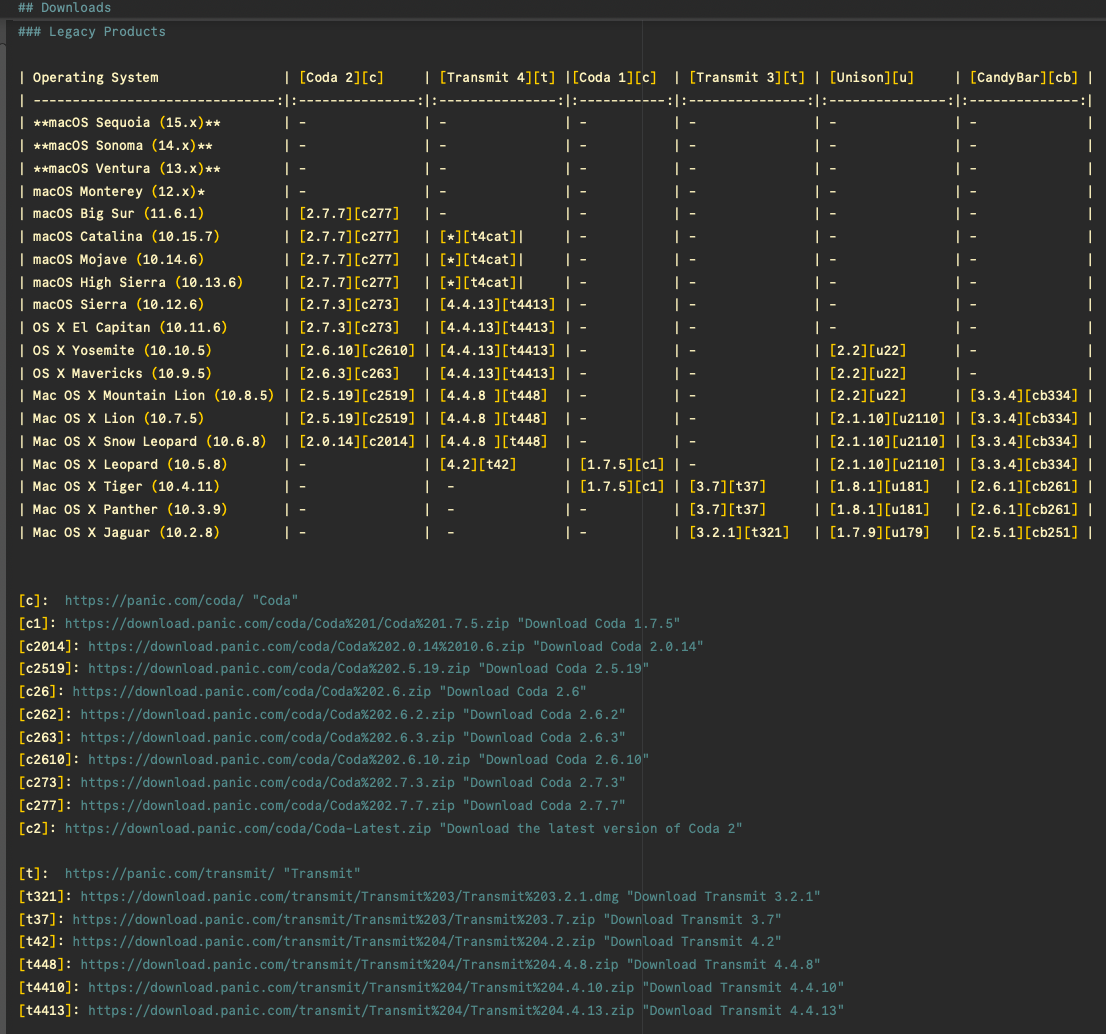This screenshot has width=1106, height=1034.
Task: Click the '[2.6.10][c2610]' table cell
Action: click(x=357, y=351)
